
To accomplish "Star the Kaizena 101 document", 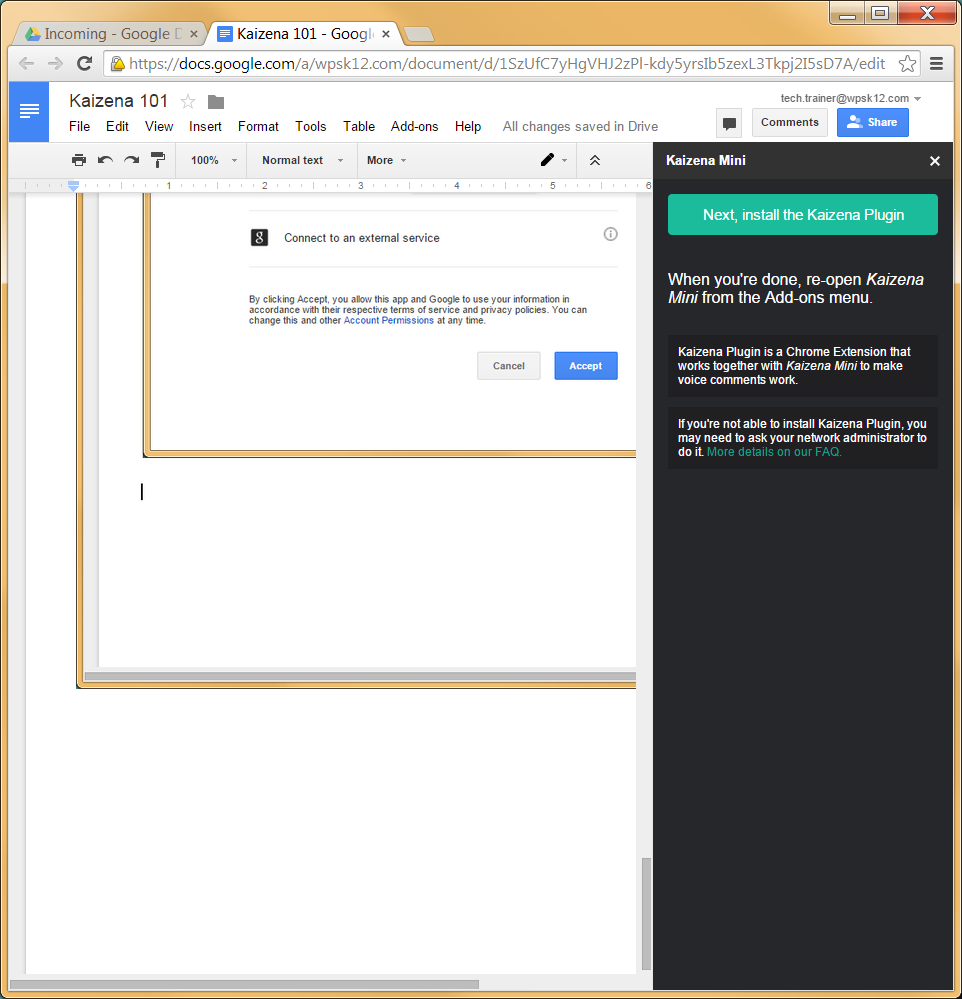I will [x=188, y=101].
